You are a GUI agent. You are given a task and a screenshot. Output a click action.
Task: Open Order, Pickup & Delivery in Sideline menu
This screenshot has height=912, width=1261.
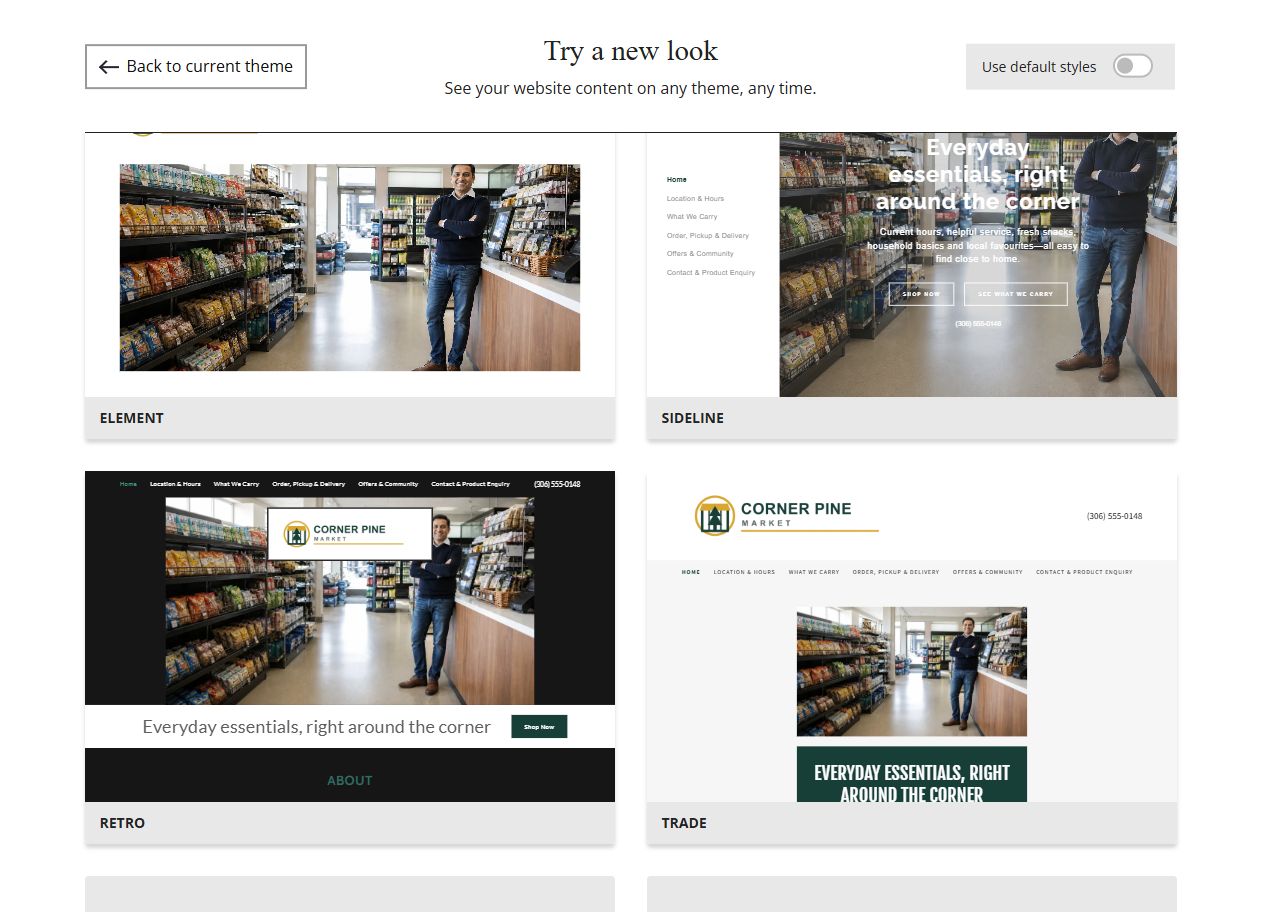click(708, 236)
